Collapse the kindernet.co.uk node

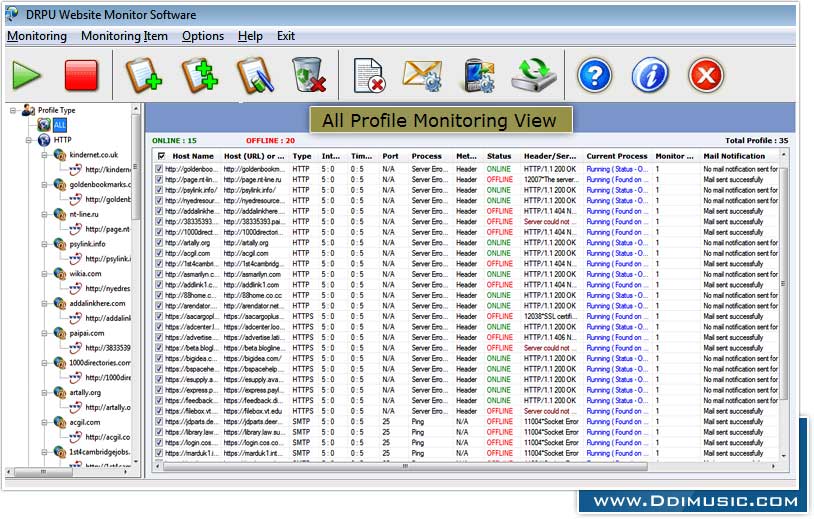click(45, 155)
